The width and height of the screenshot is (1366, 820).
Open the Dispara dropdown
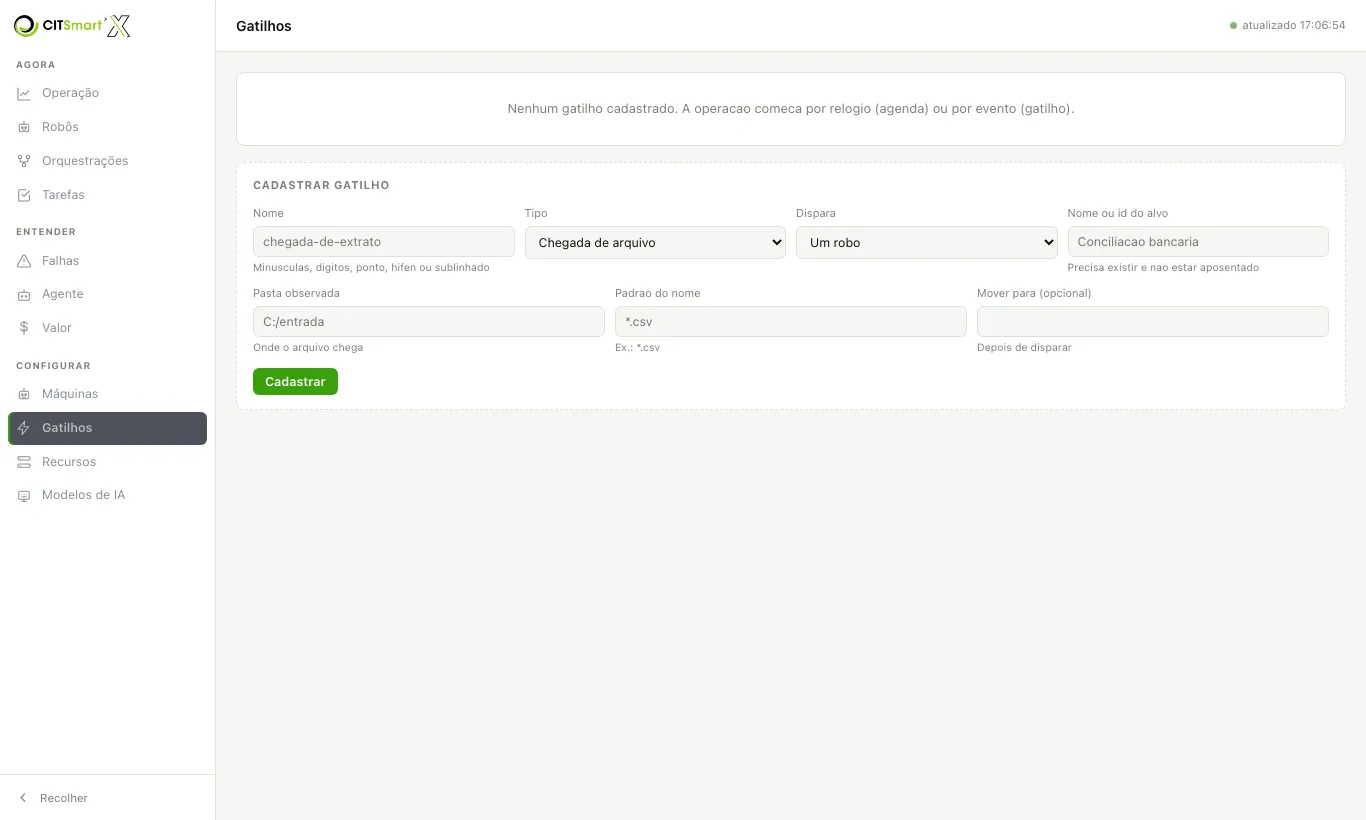click(926, 242)
